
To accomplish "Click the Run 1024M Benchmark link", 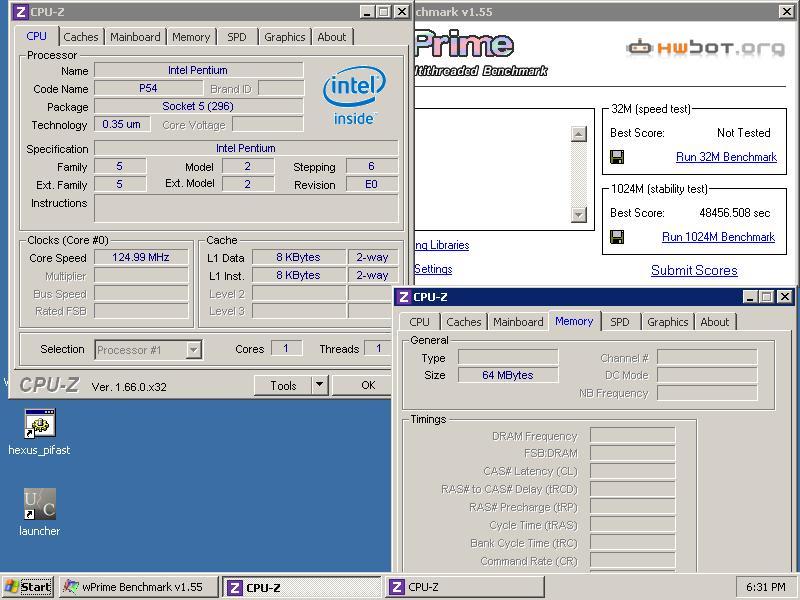I will coord(718,237).
